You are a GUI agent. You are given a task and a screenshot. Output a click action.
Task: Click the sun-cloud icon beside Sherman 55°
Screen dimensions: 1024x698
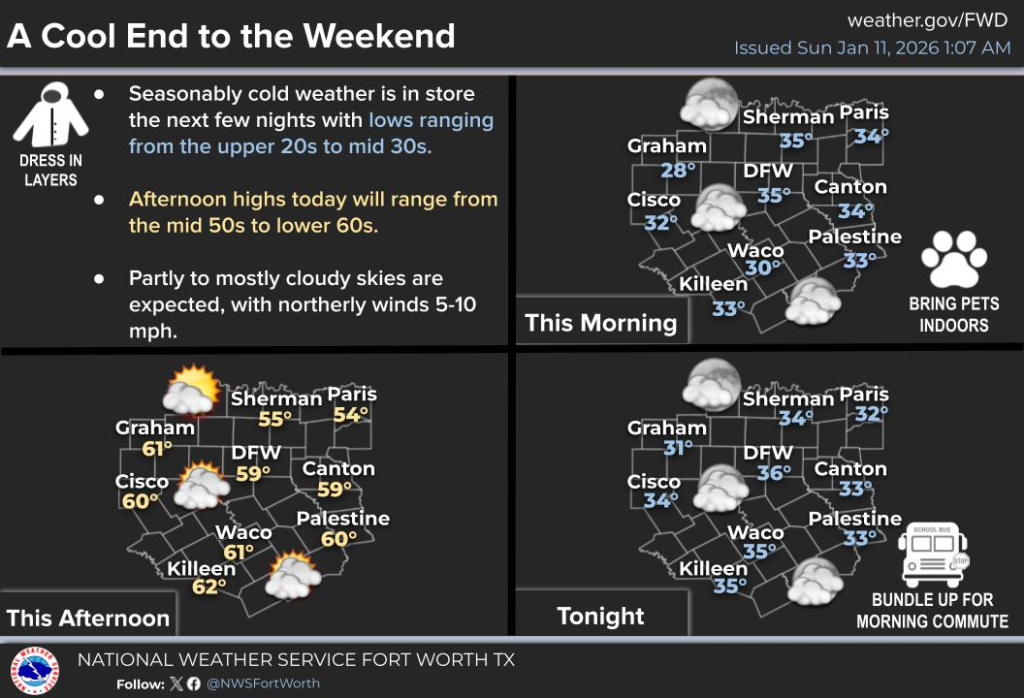tap(191, 390)
